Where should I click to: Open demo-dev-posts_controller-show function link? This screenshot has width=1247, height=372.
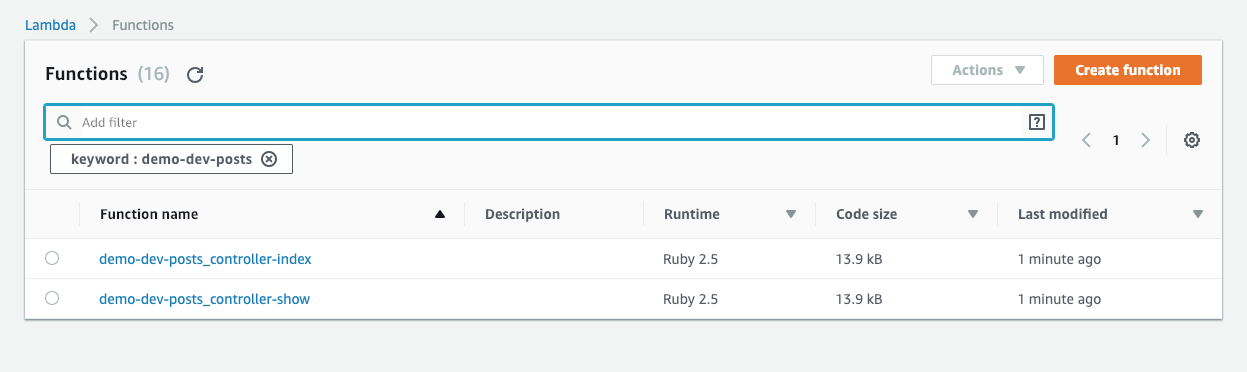click(x=204, y=299)
